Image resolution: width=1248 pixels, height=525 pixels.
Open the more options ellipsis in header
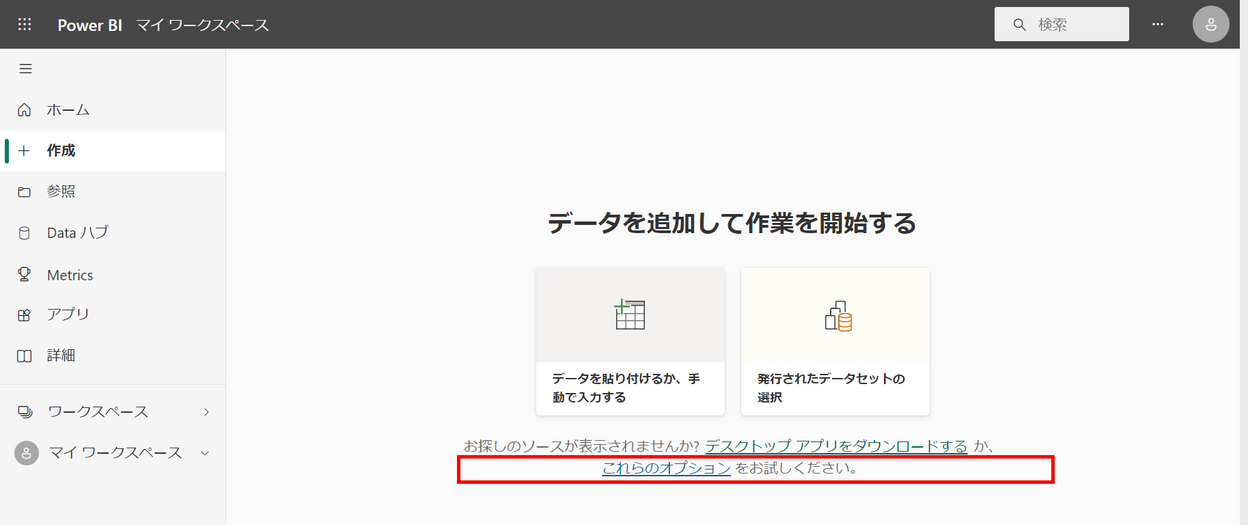tap(1158, 24)
